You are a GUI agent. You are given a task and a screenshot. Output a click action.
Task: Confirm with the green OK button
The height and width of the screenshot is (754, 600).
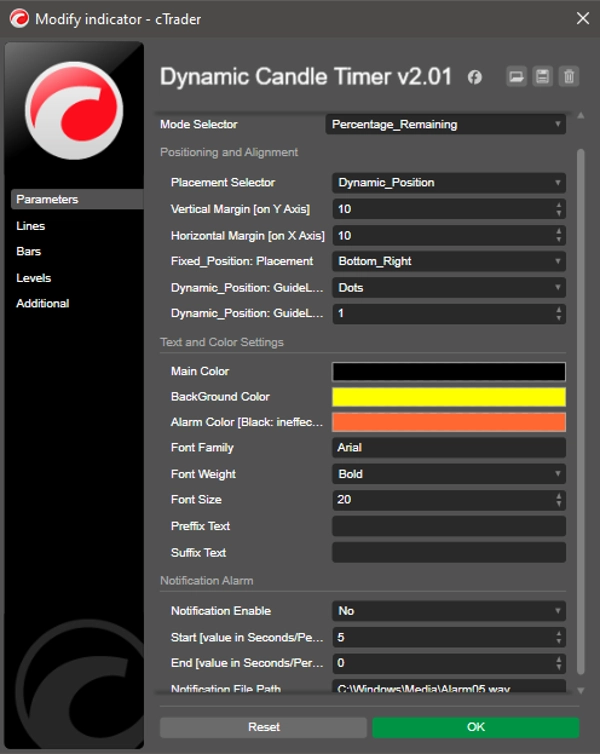476,727
